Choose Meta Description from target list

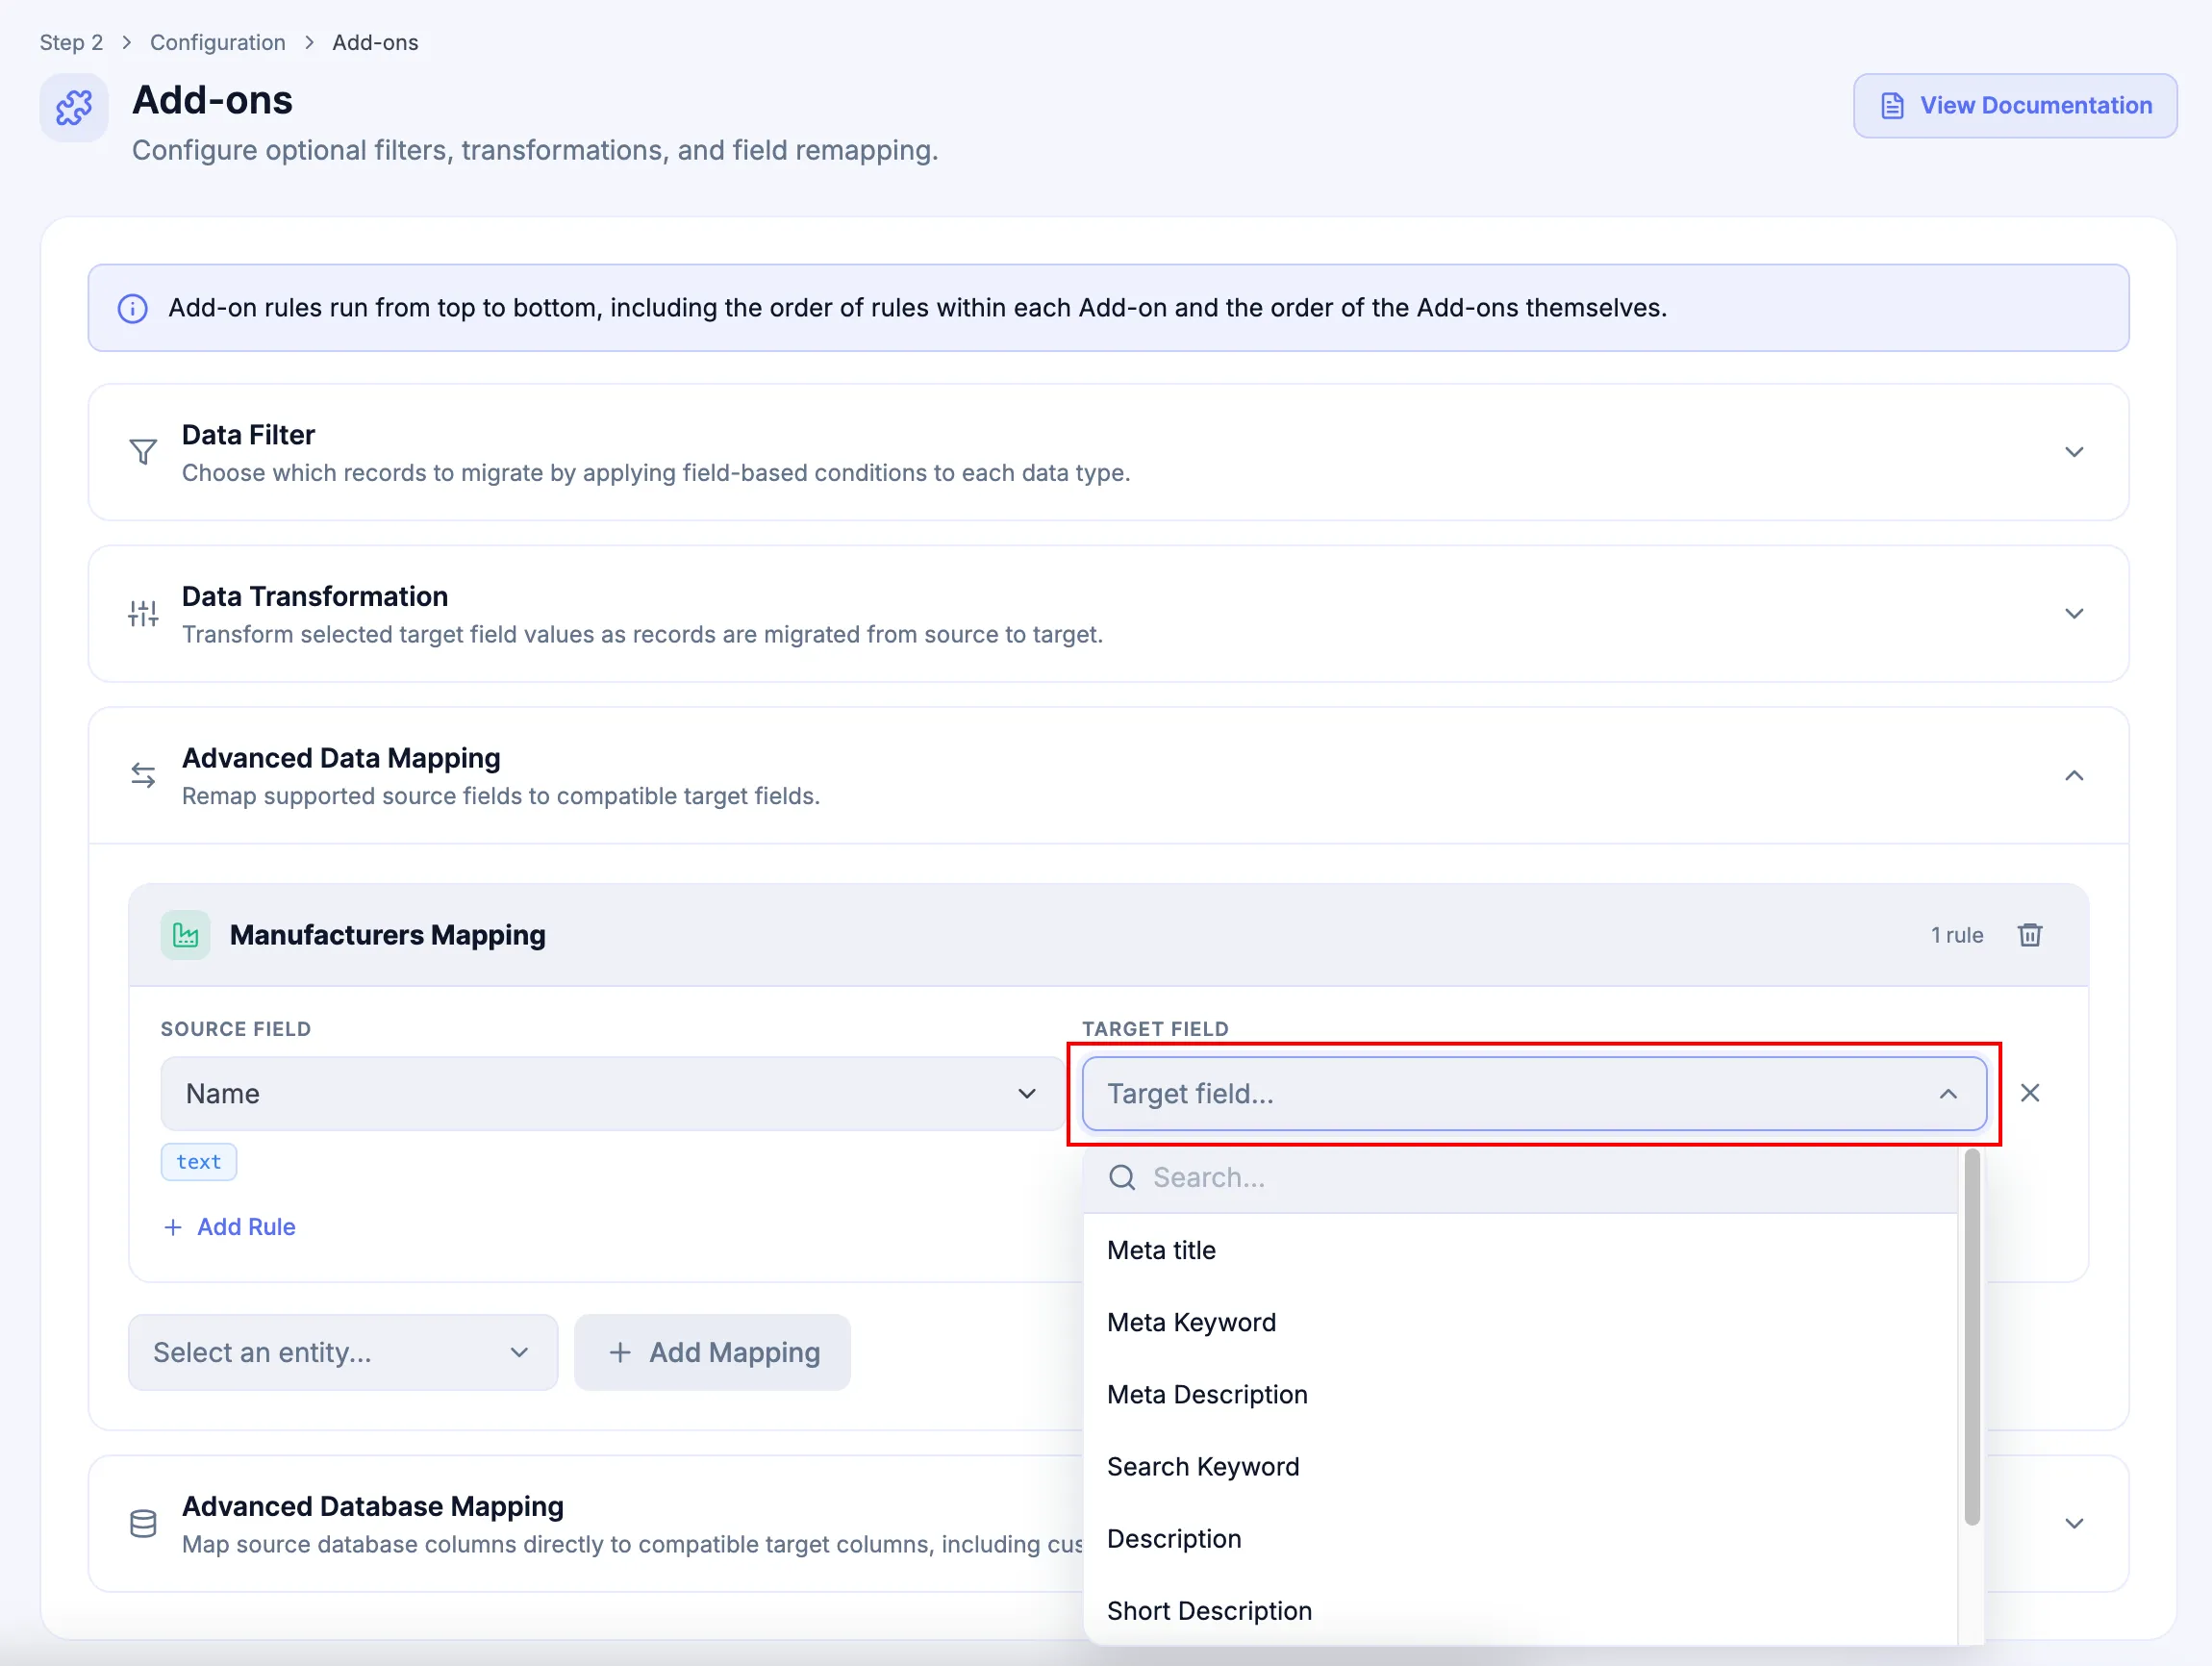coord(1520,1394)
